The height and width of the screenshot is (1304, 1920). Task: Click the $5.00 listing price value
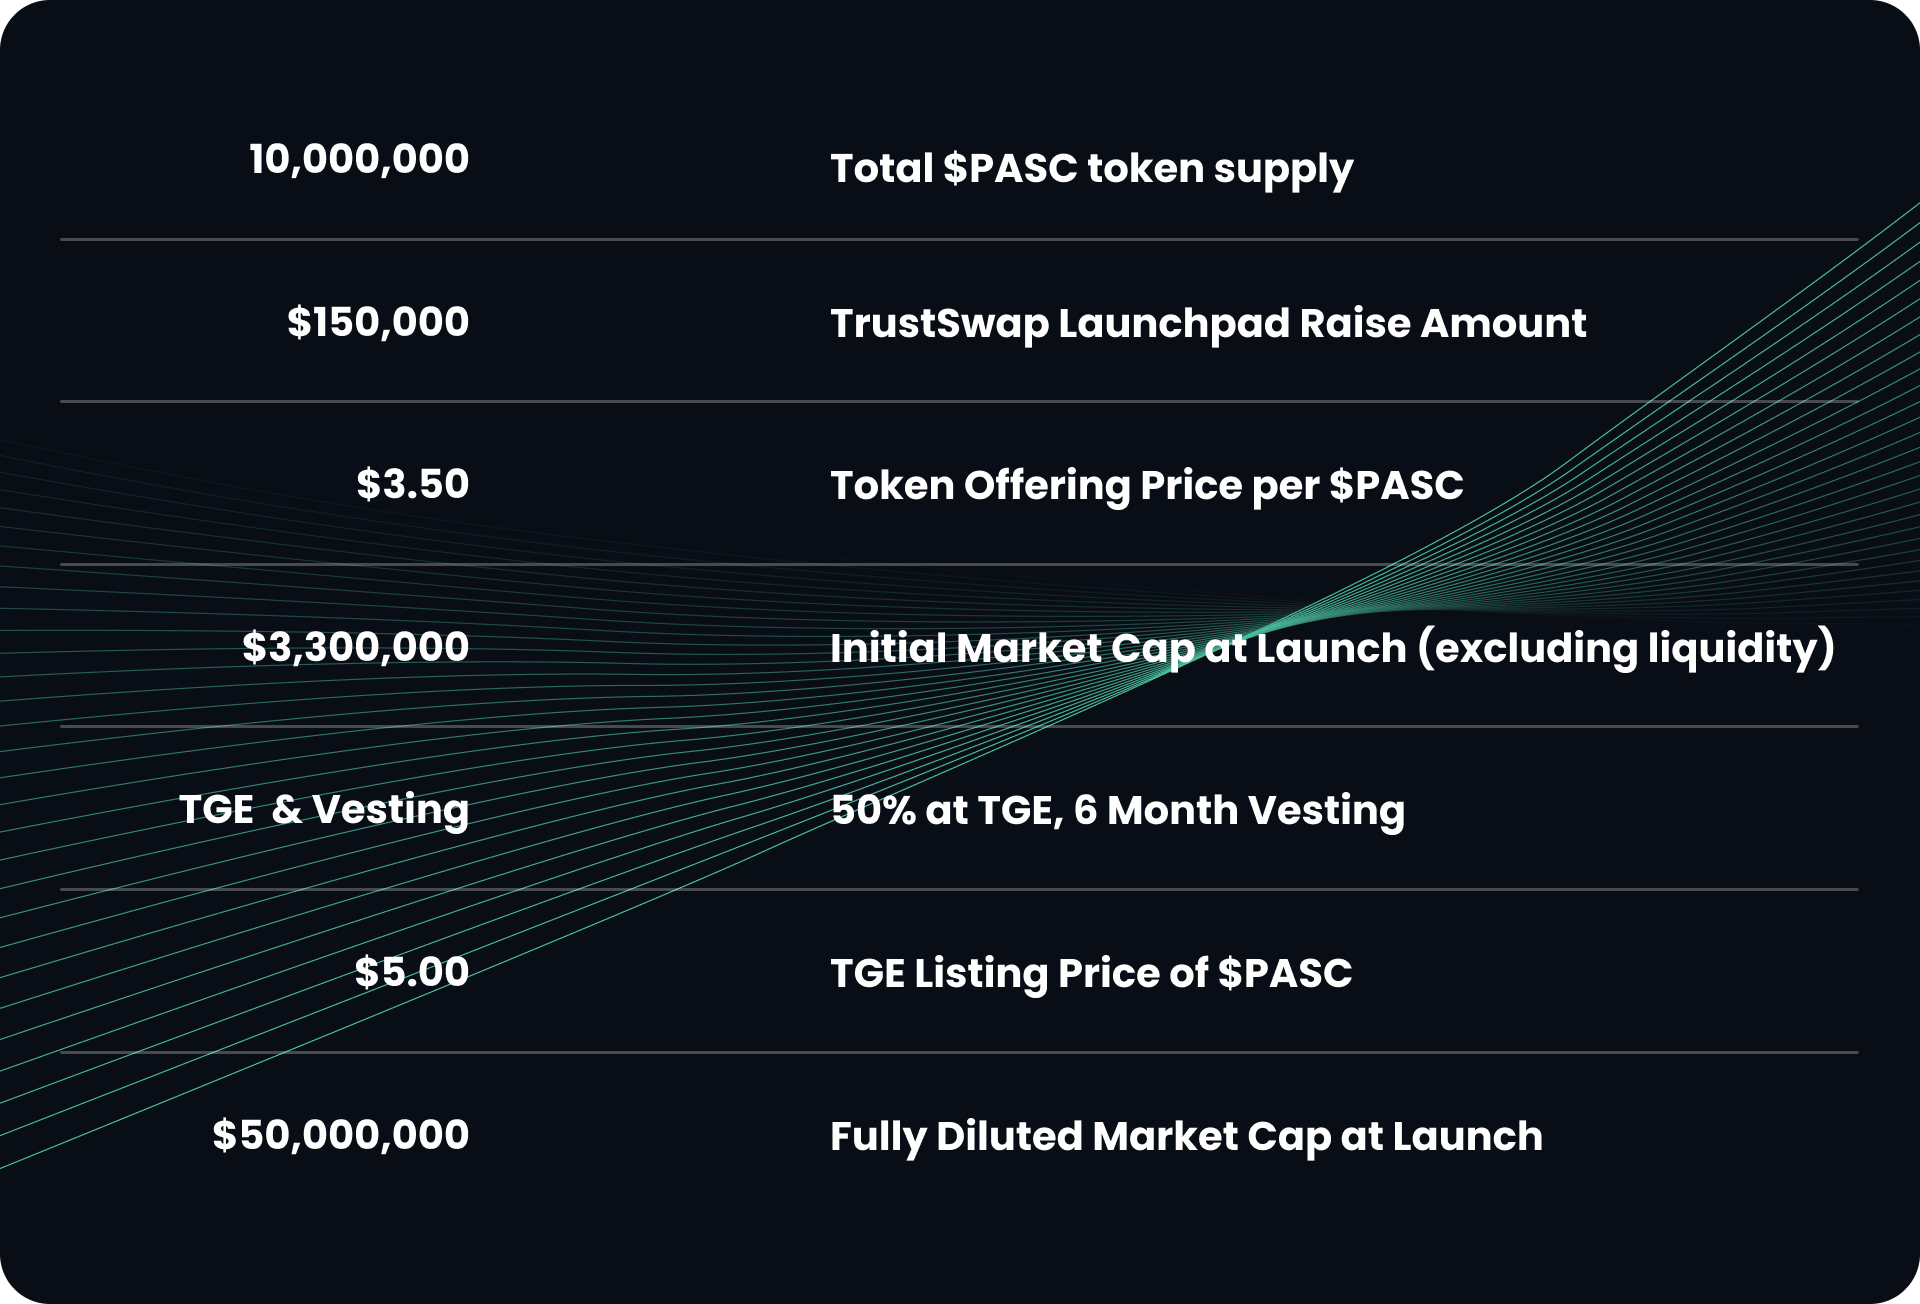pos(412,972)
